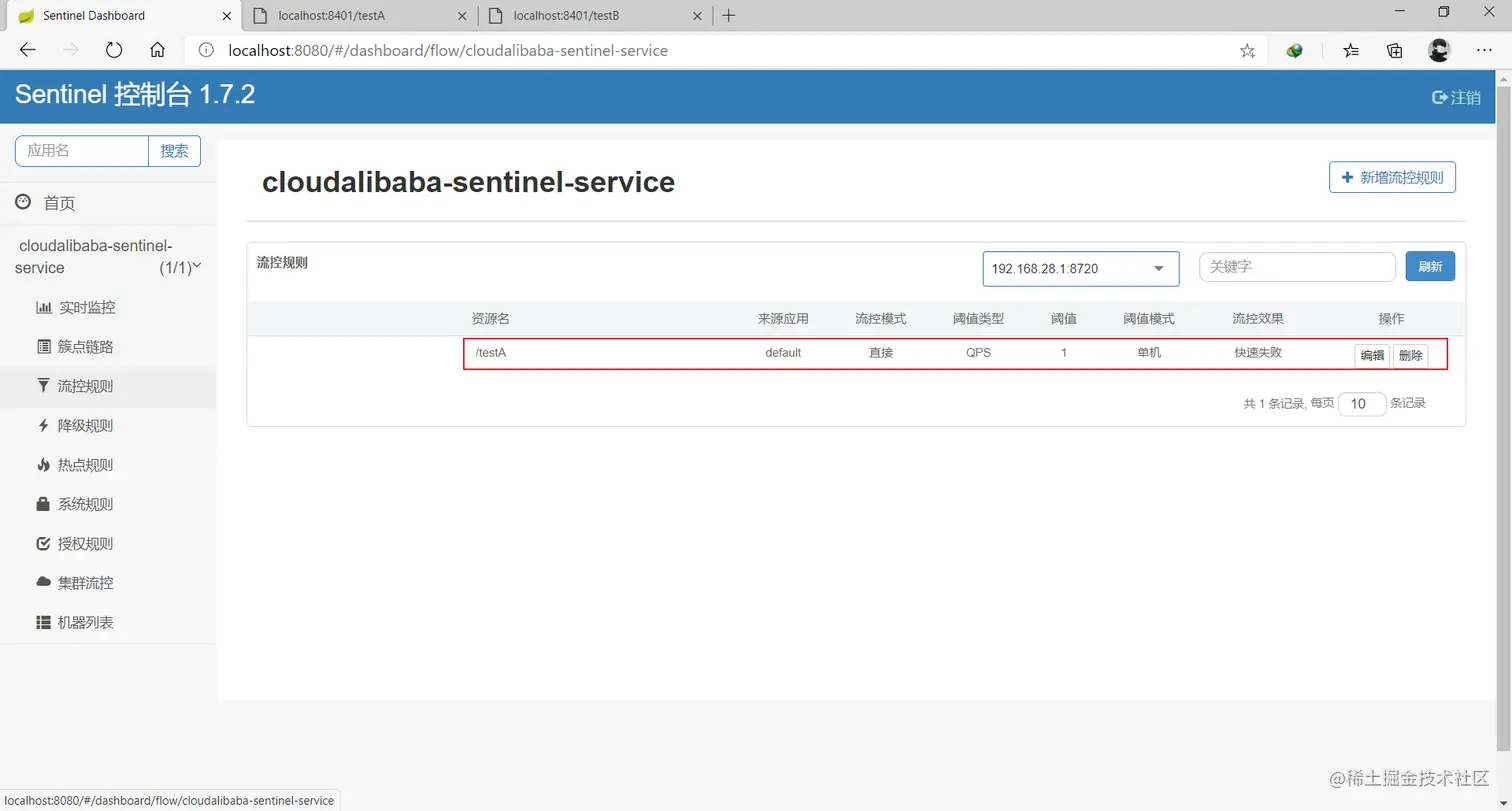Reload the current page
The image size is (1512, 811).
tap(113, 50)
